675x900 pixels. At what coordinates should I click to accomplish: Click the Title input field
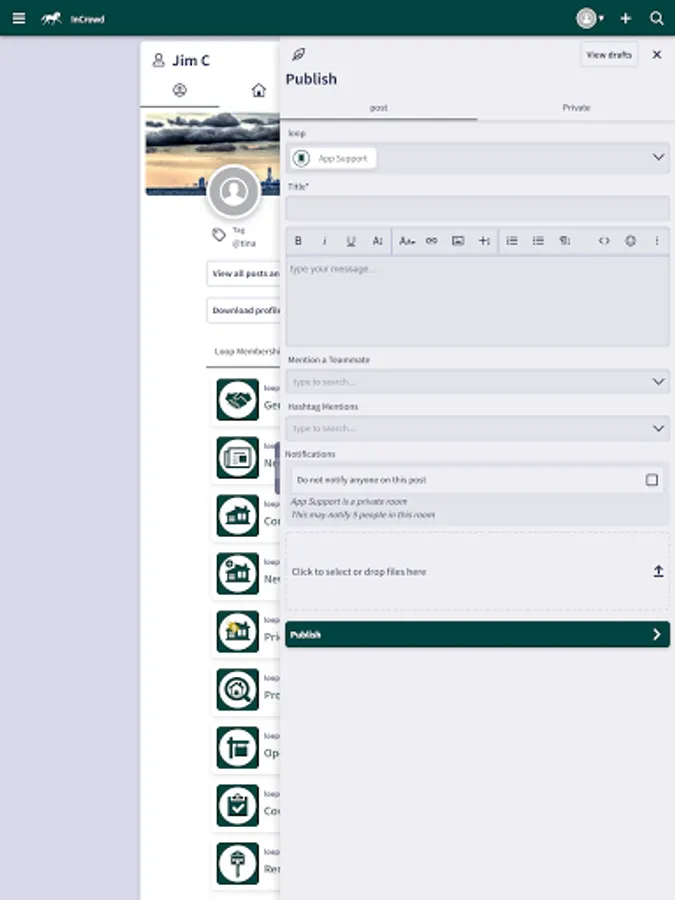click(477, 208)
